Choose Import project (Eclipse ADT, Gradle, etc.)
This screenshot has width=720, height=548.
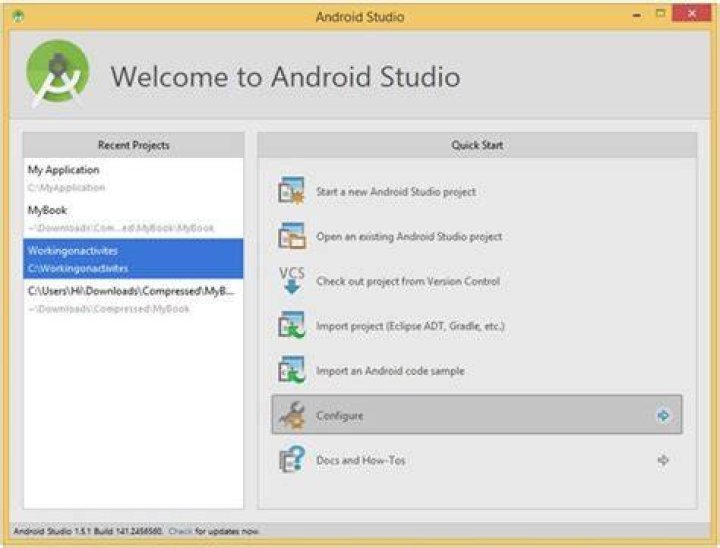(x=410, y=326)
